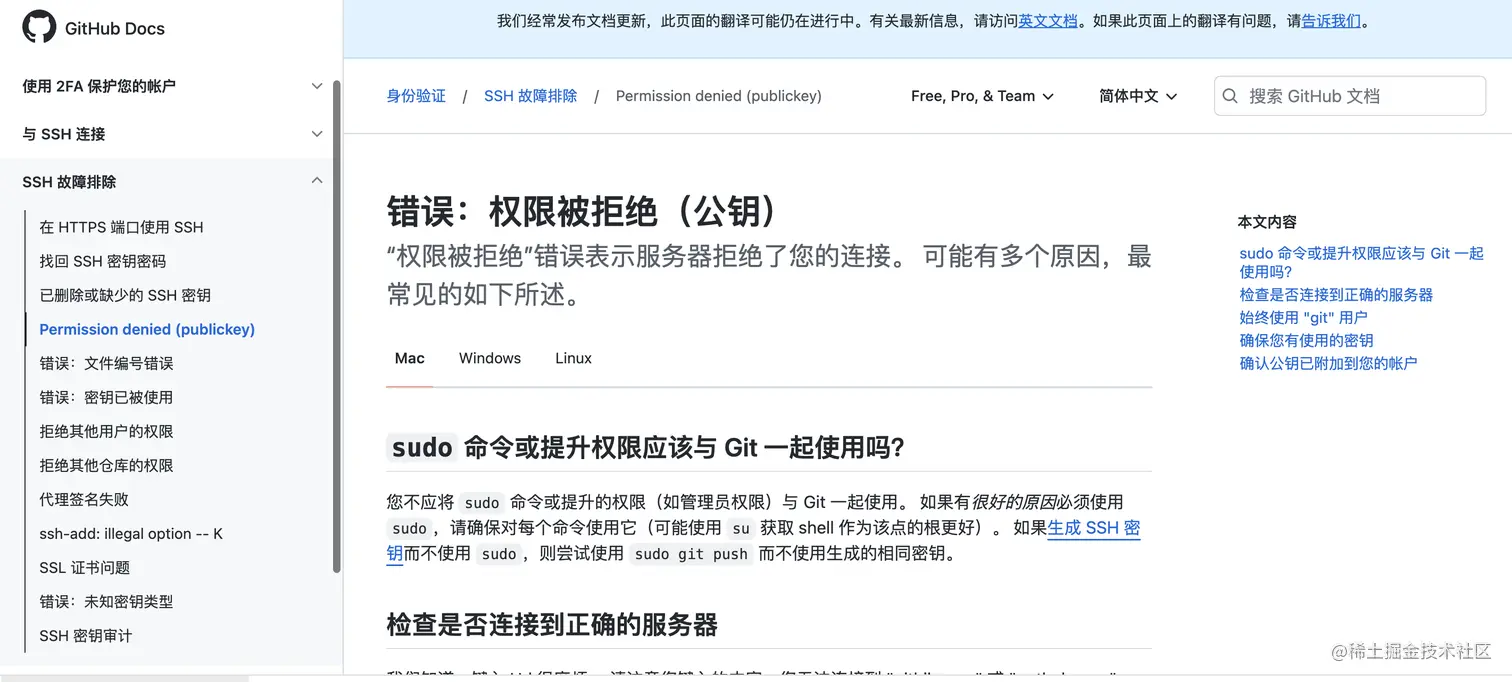Image resolution: width=1512 pixels, height=682 pixels.
Task: Open 已删除或缺少的 SSH 密钥 sidebar item
Action: [125, 295]
